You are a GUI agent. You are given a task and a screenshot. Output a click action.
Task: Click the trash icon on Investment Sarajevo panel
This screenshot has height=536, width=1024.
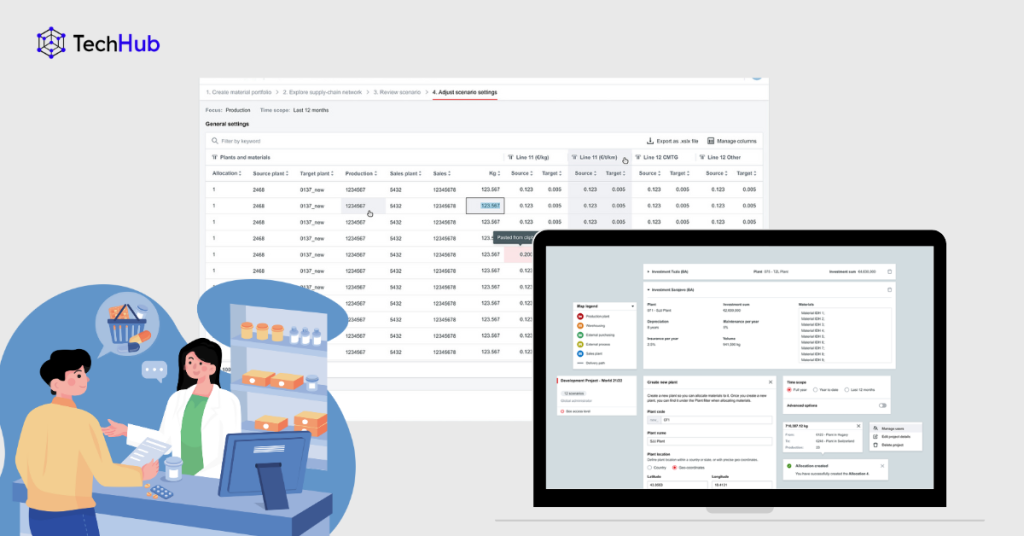[x=889, y=289]
